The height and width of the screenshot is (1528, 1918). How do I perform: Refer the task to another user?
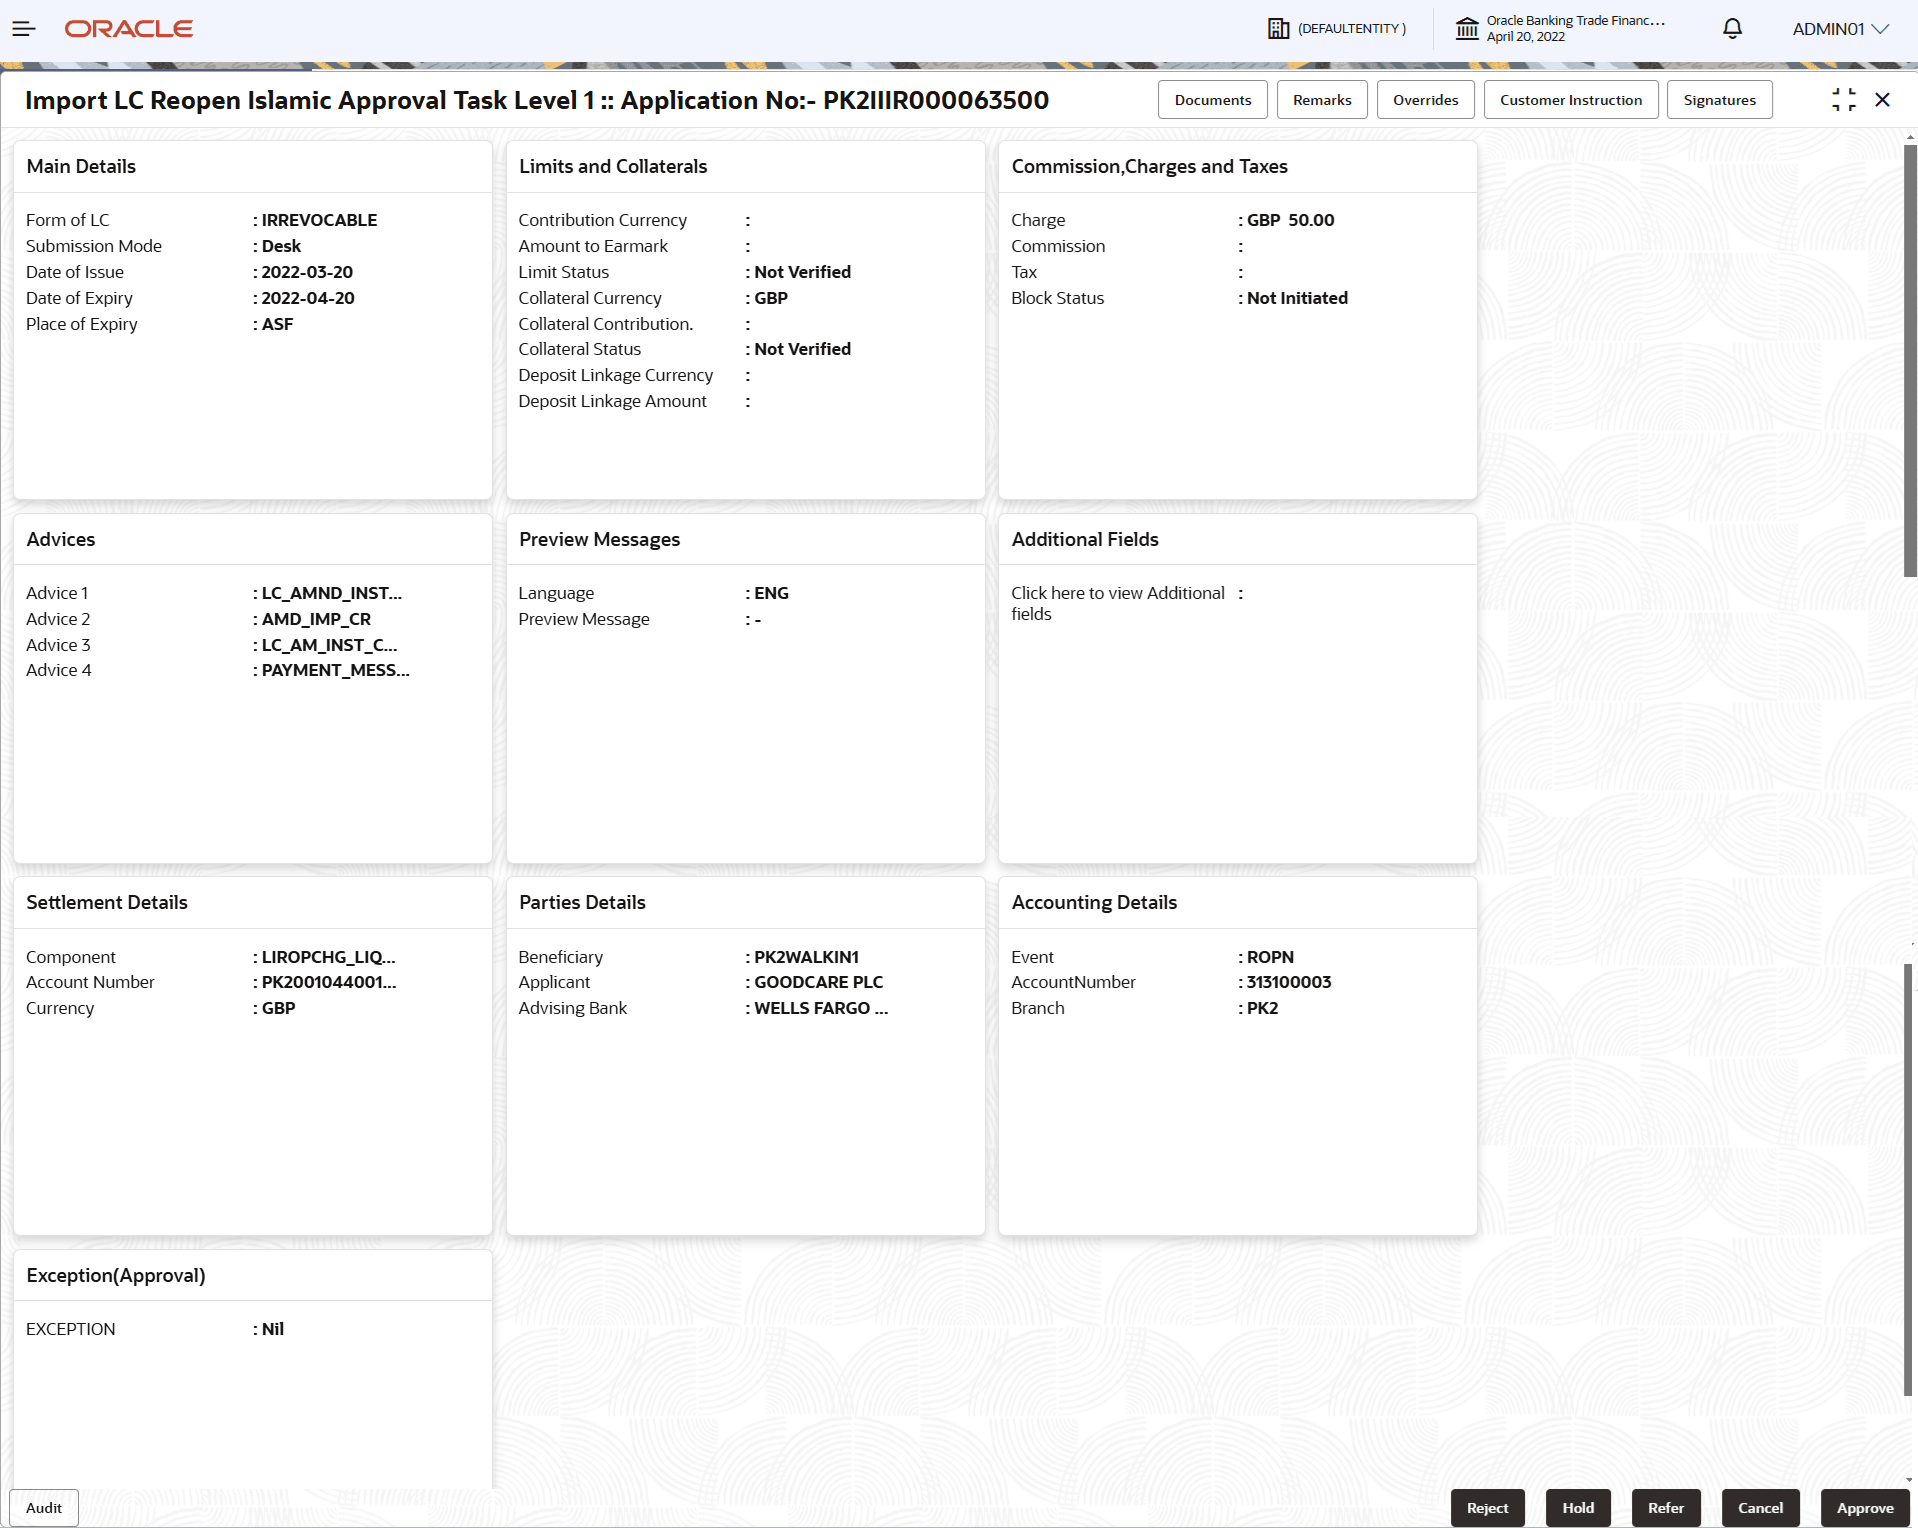[x=1665, y=1507]
